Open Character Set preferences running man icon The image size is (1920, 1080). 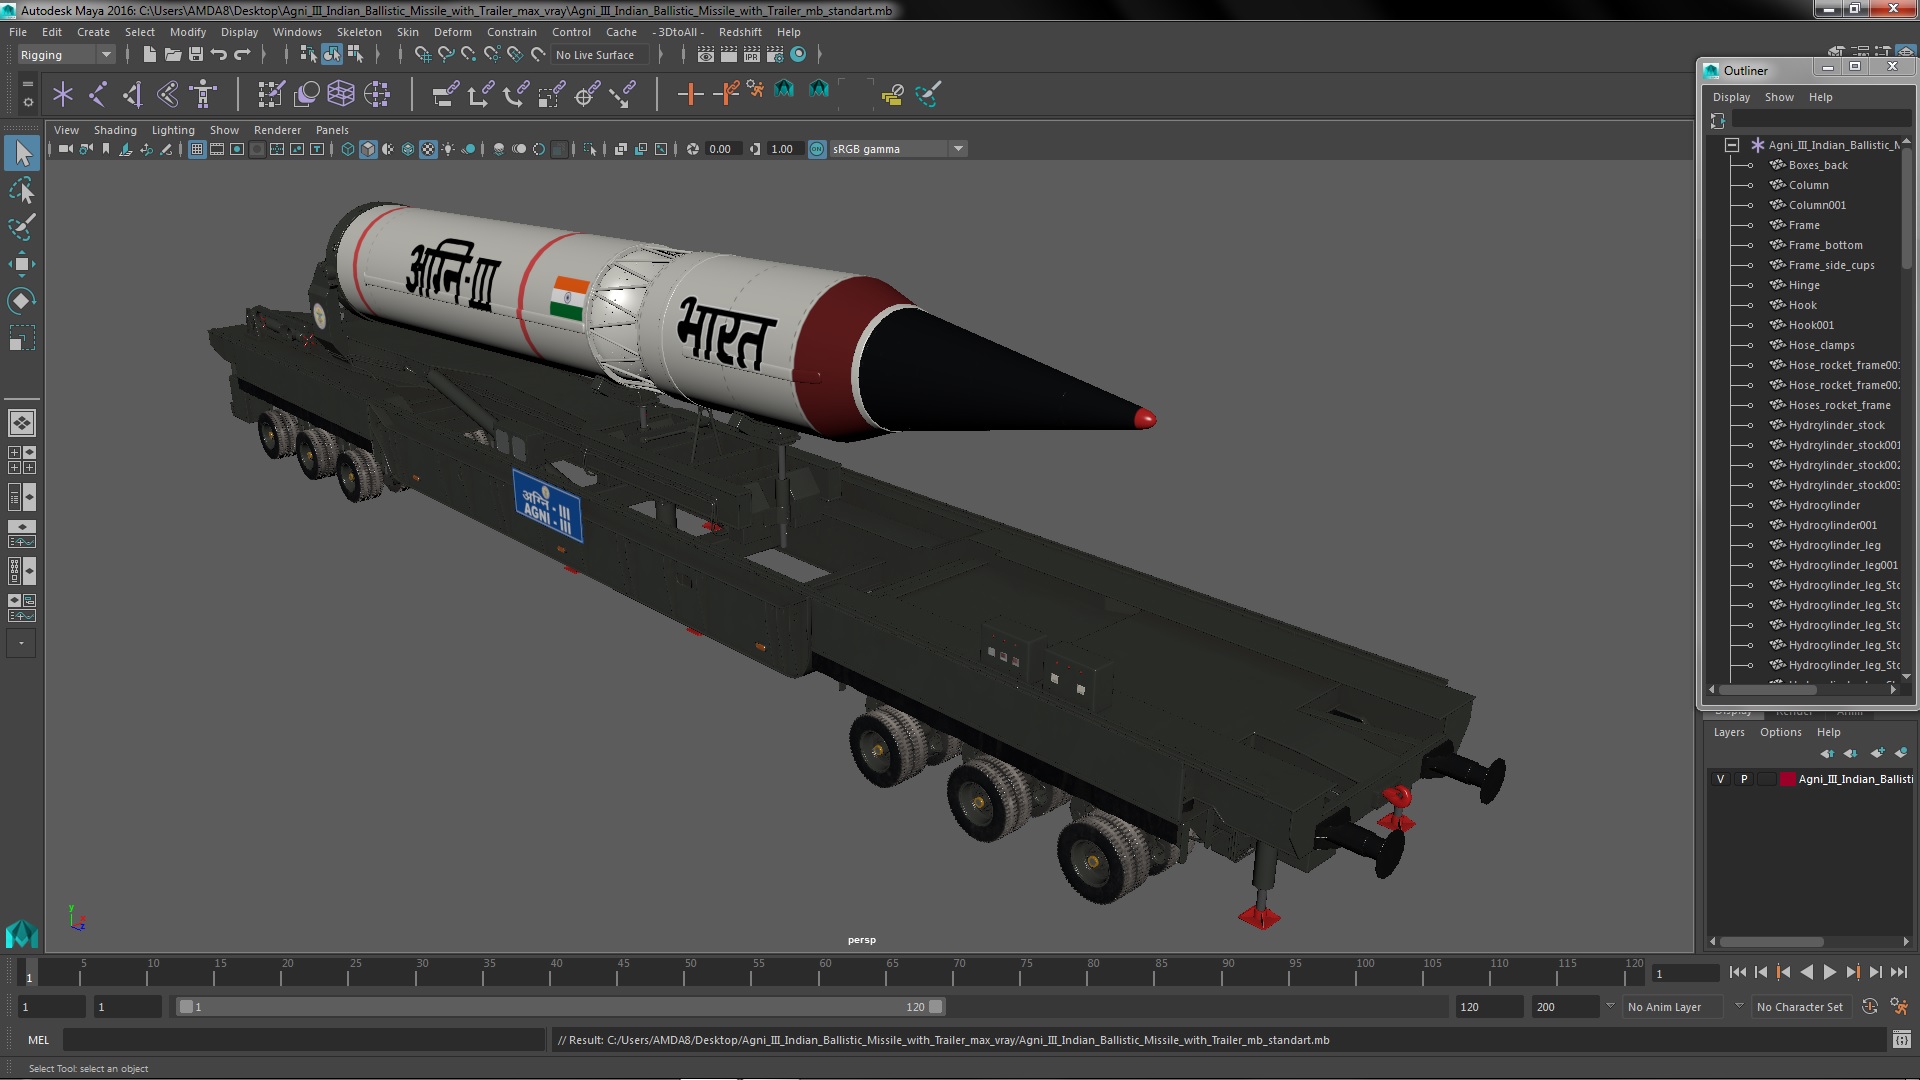pyautogui.click(x=1899, y=1007)
